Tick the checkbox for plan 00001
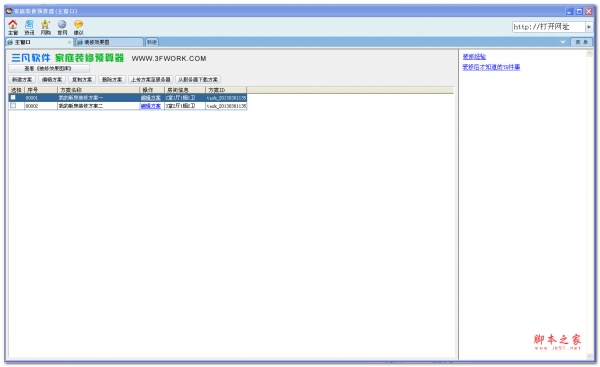 point(13,98)
